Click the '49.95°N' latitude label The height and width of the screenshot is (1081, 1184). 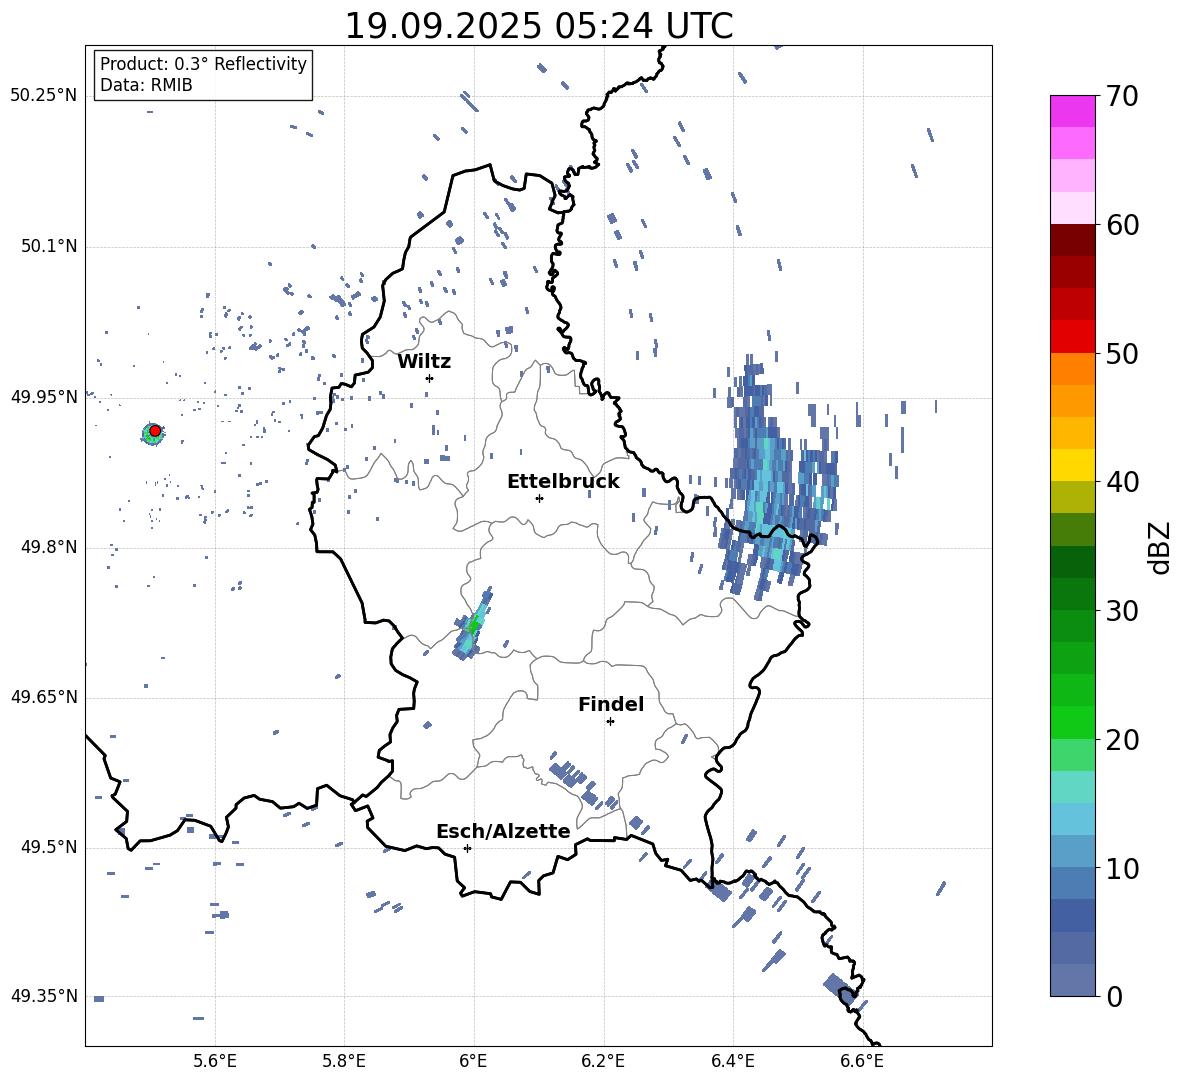[x=44, y=397]
